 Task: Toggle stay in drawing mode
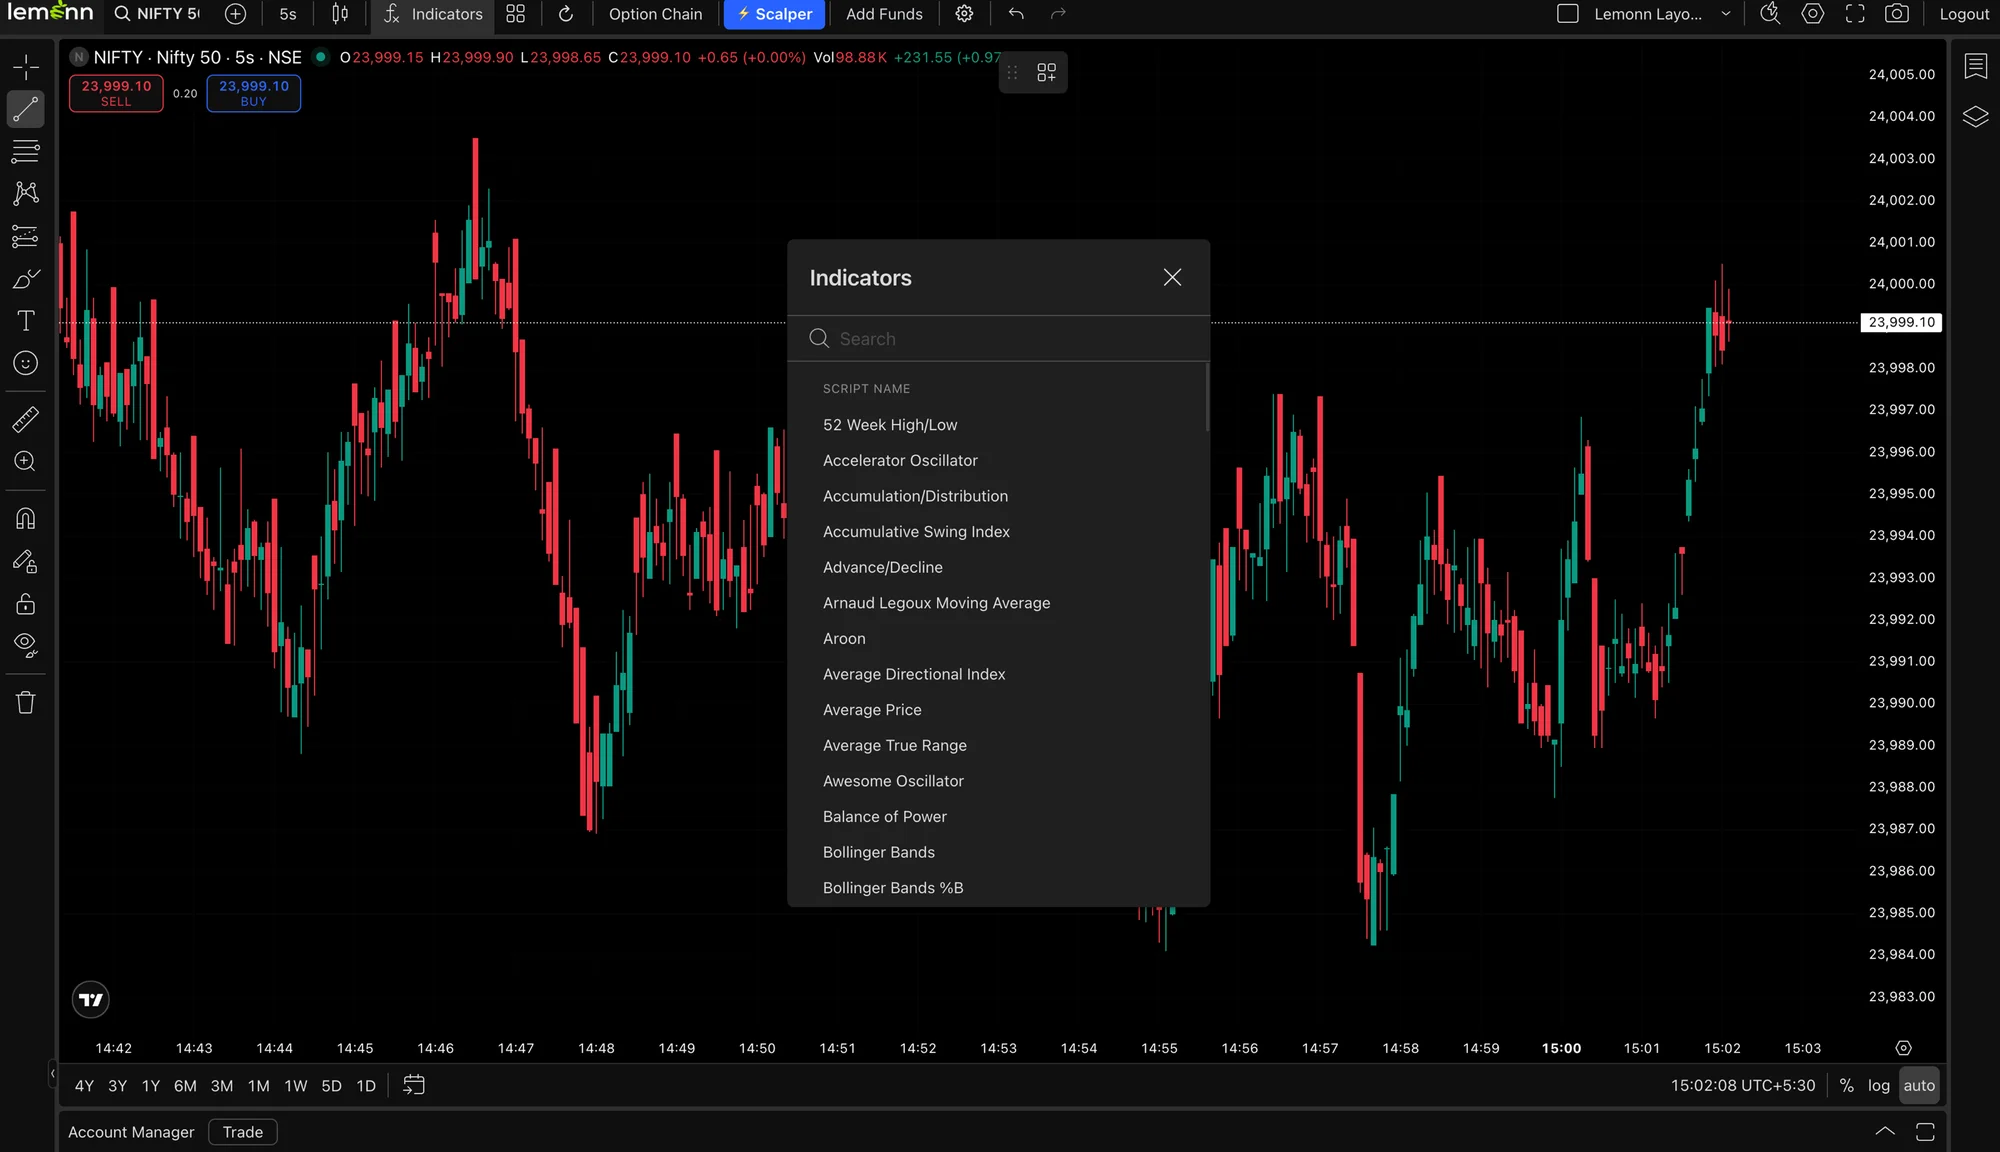26,562
